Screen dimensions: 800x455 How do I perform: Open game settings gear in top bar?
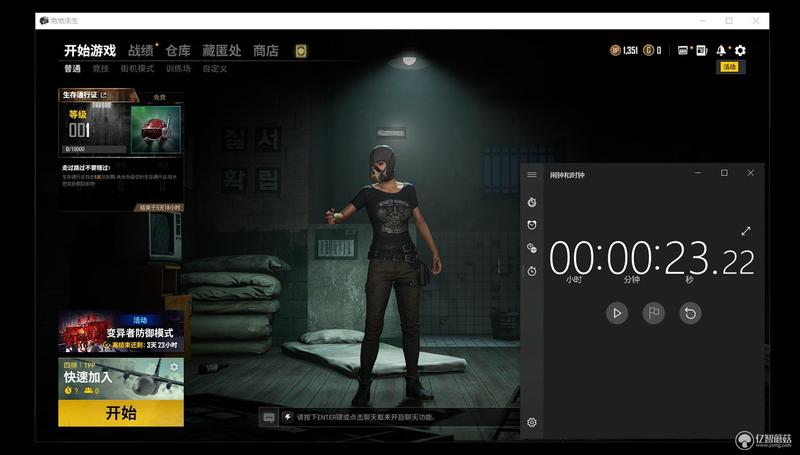click(740, 50)
